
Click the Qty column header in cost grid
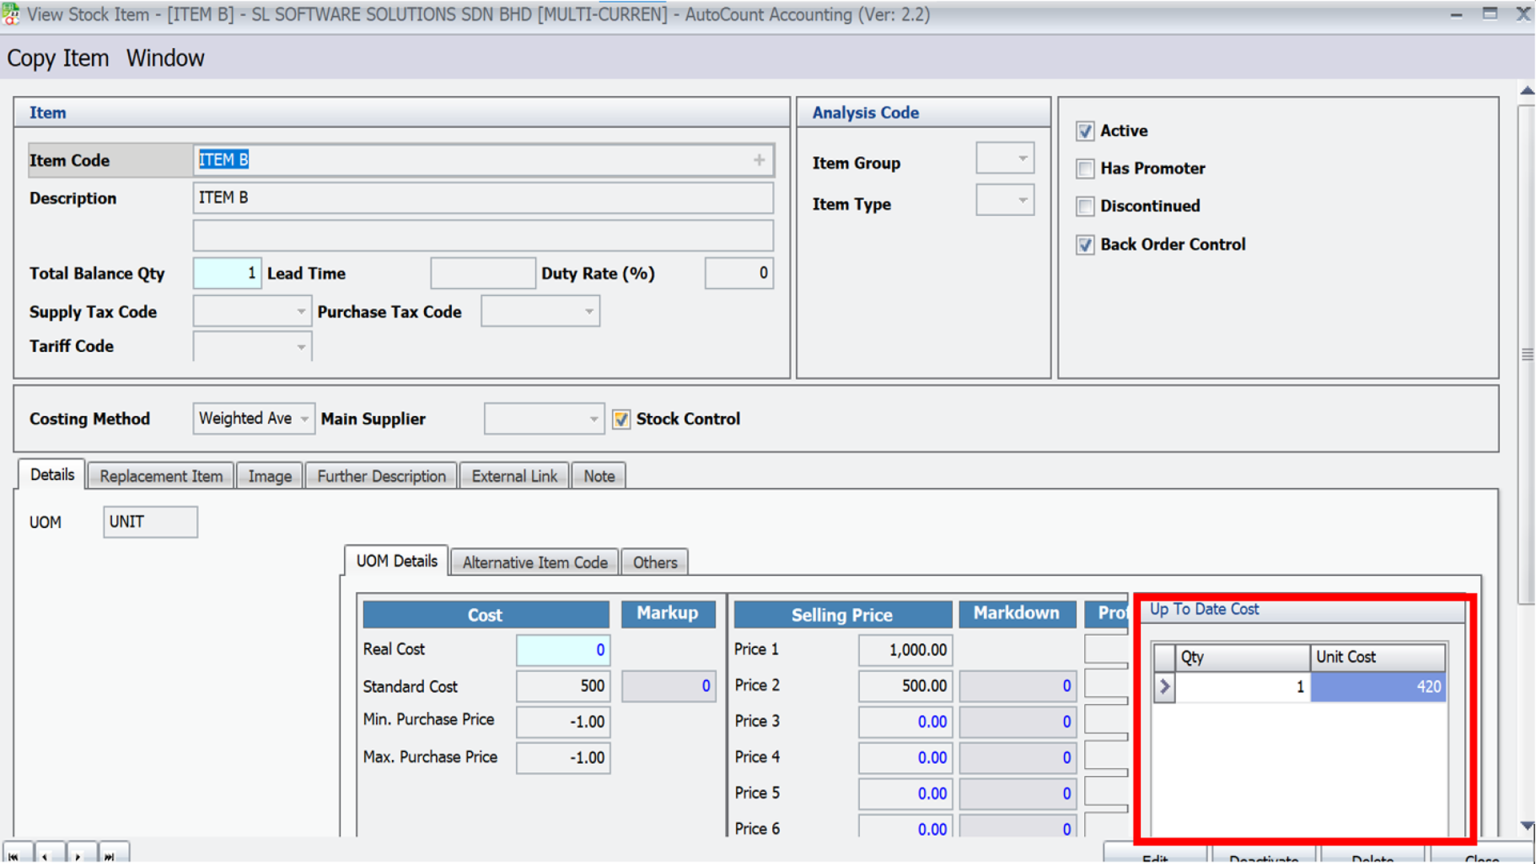coord(1242,657)
